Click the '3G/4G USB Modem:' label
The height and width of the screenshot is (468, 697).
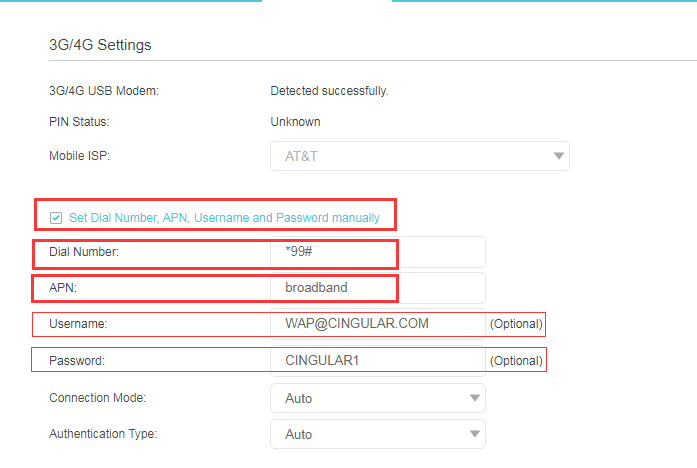[x=104, y=91]
